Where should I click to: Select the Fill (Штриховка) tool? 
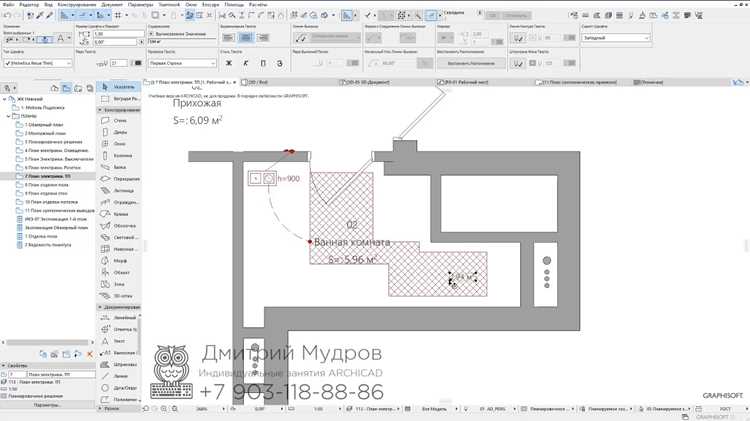coord(119,365)
